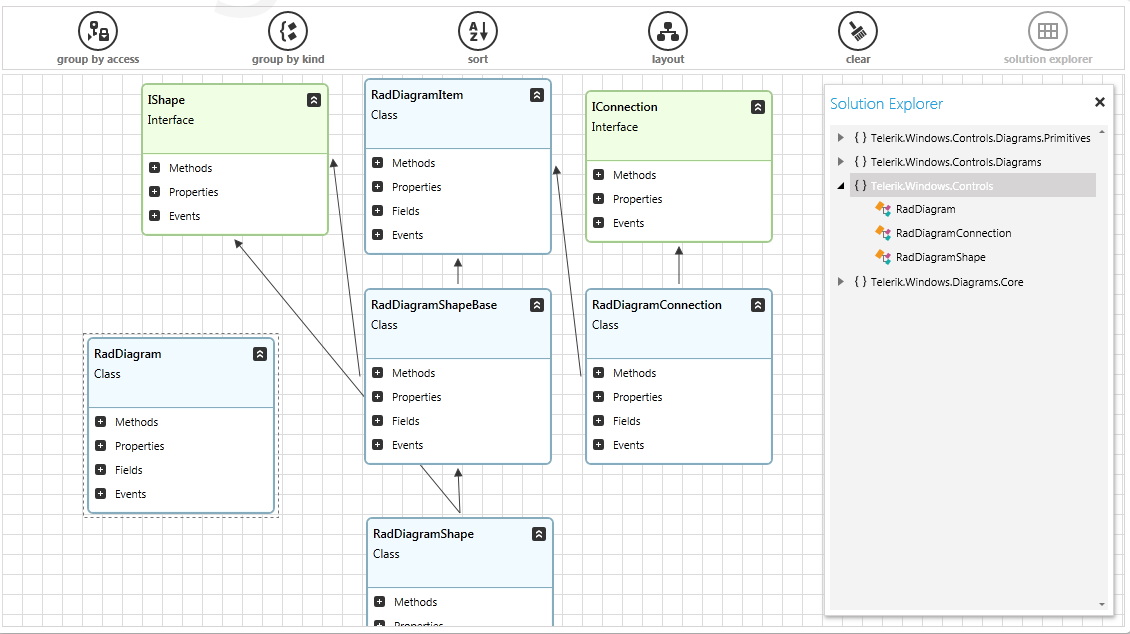Expand Events in RadDiagramShapeBase
Screen dimensions: 1130x634
coord(378,445)
